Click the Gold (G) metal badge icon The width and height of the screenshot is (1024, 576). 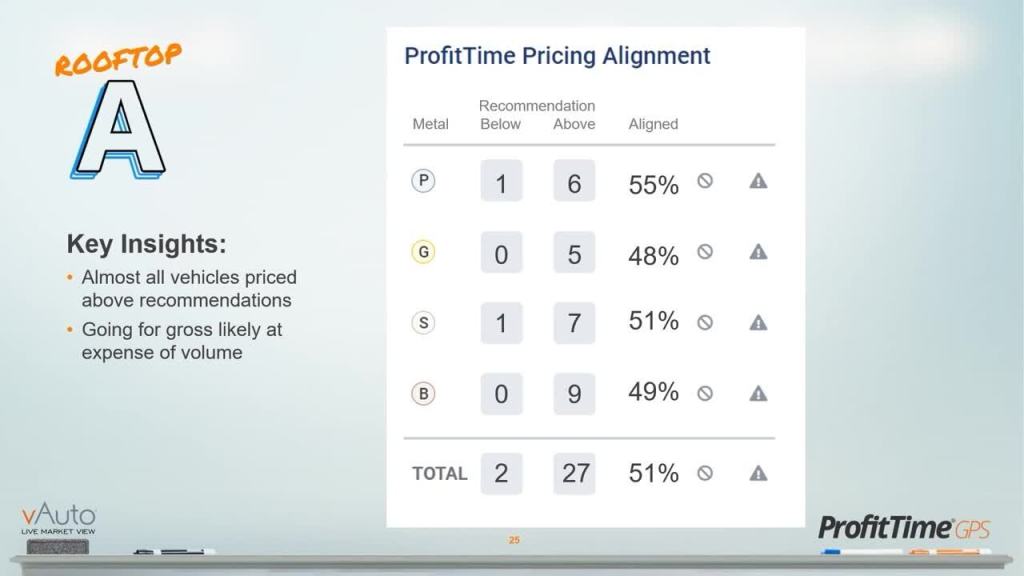(424, 252)
